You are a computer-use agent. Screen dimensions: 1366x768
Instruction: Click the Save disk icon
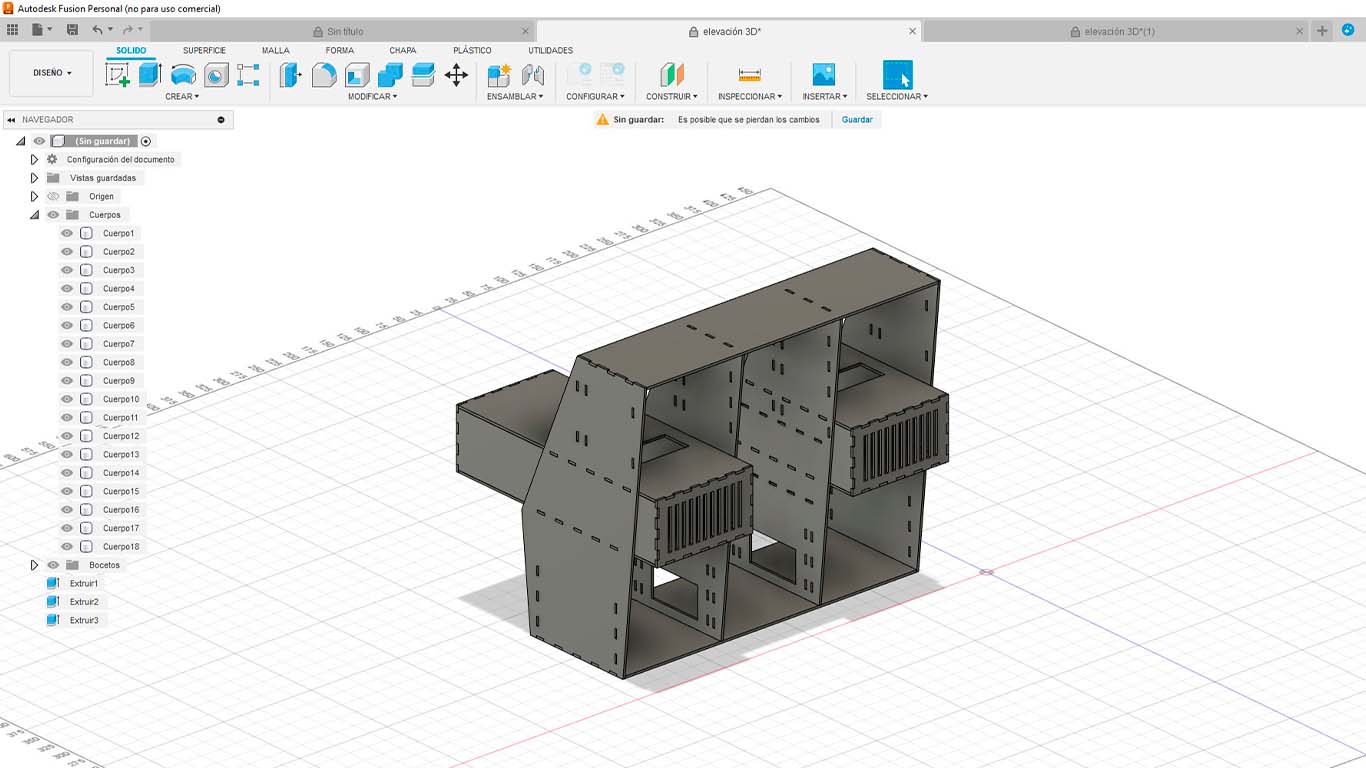tap(72, 30)
